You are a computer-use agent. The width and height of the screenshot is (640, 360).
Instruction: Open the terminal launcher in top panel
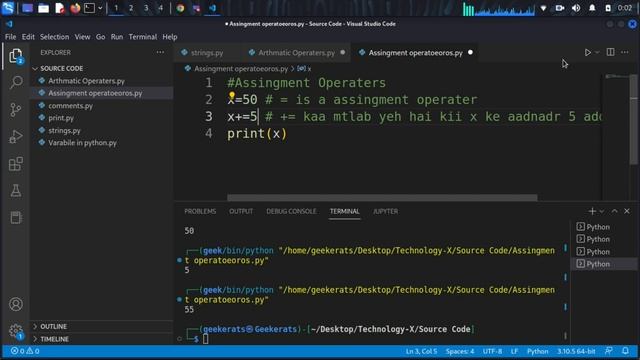coord(89,8)
